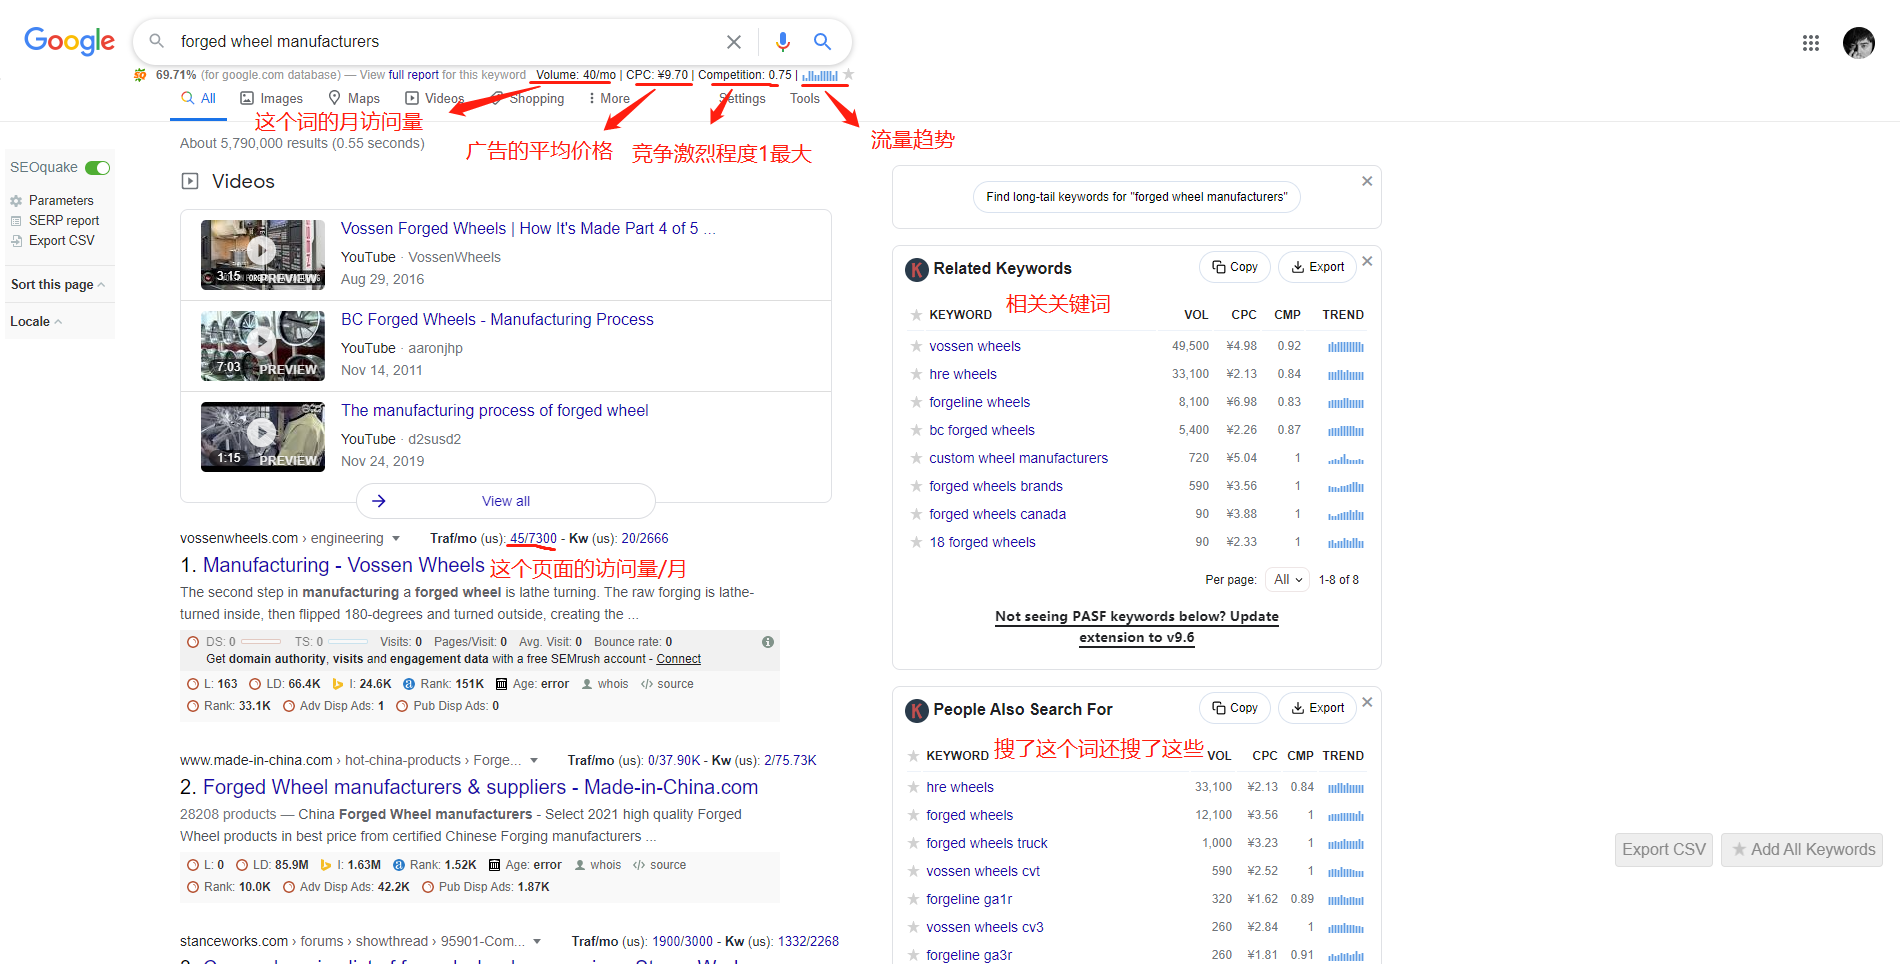Switch to the Maps tab

coord(354,99)
